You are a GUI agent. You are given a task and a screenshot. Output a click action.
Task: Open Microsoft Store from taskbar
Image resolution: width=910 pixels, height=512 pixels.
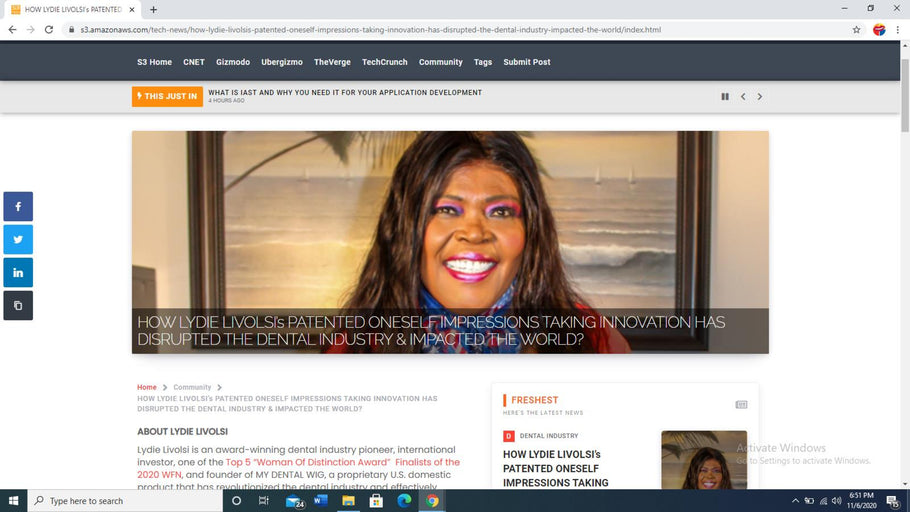click(376, 500)
